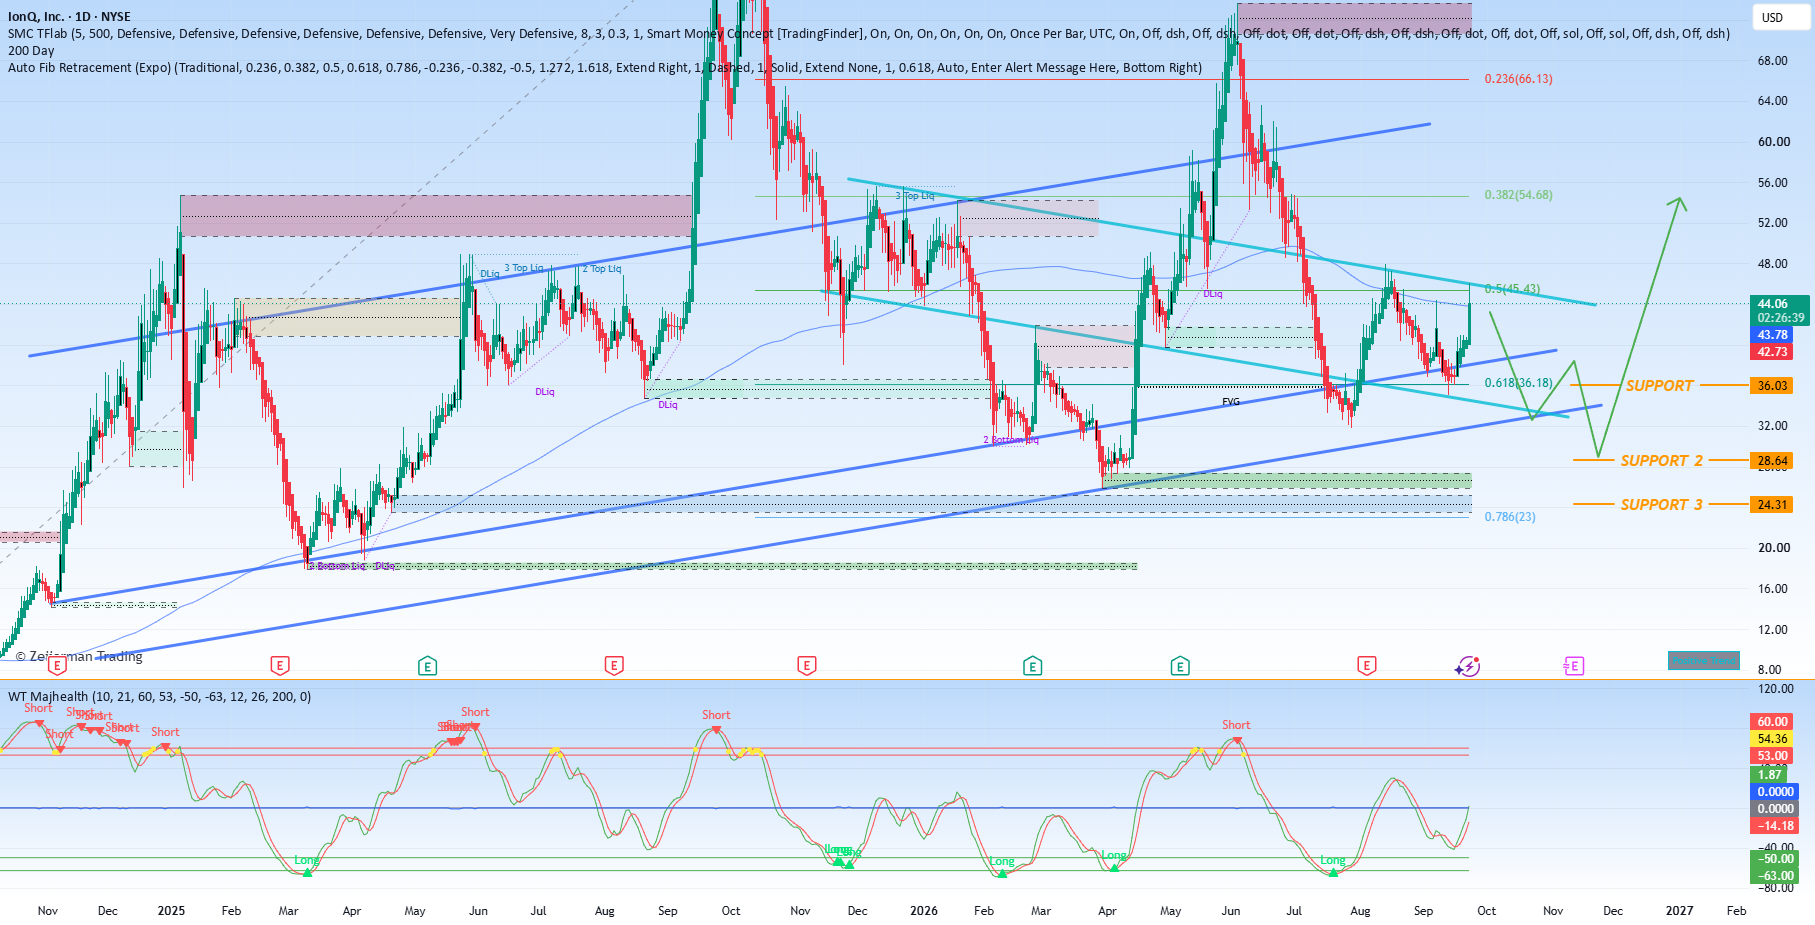Viewport: 1815px width, 925px height.
Task: Click the red 42.73 price label
Action: [1772, 352]
